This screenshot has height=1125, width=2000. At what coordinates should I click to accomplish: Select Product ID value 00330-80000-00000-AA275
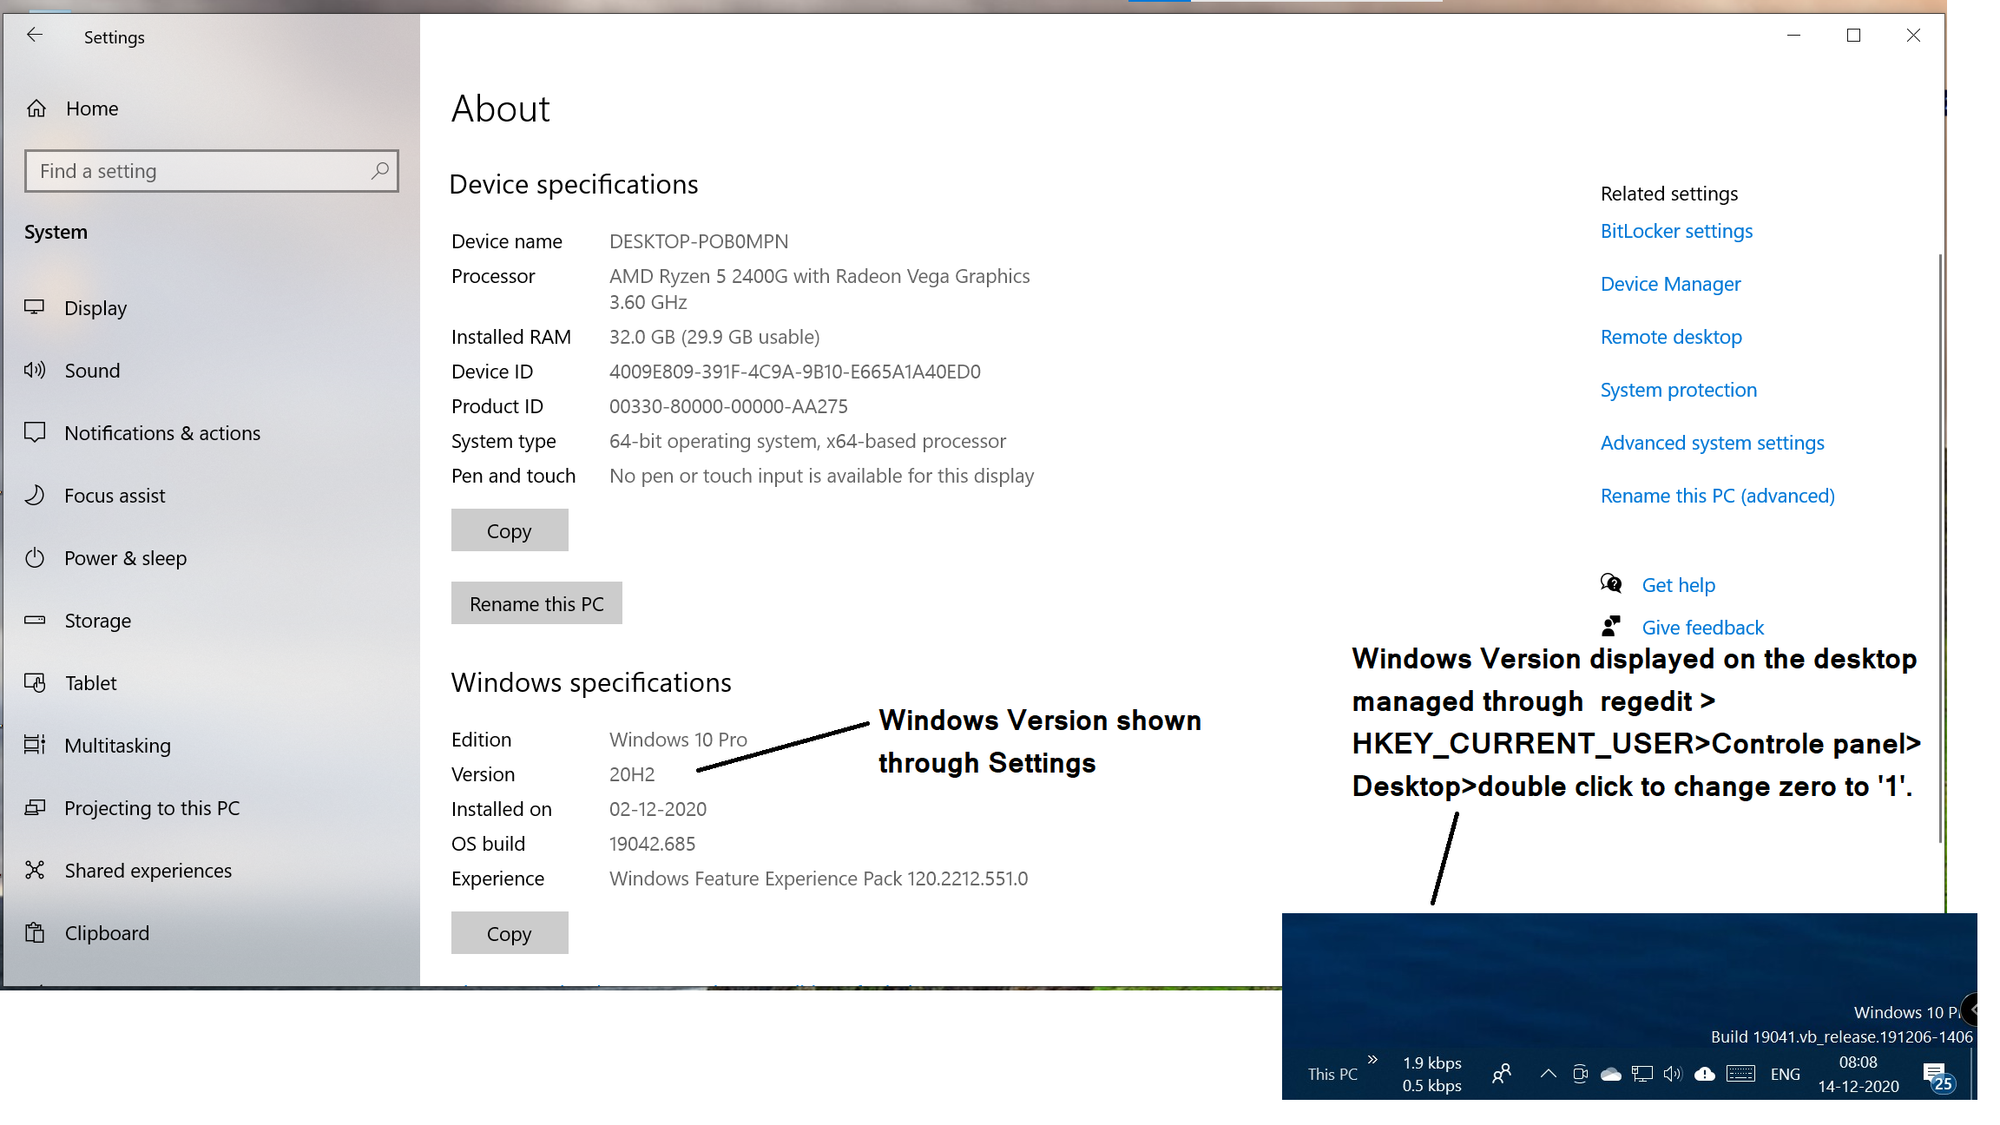728,406
